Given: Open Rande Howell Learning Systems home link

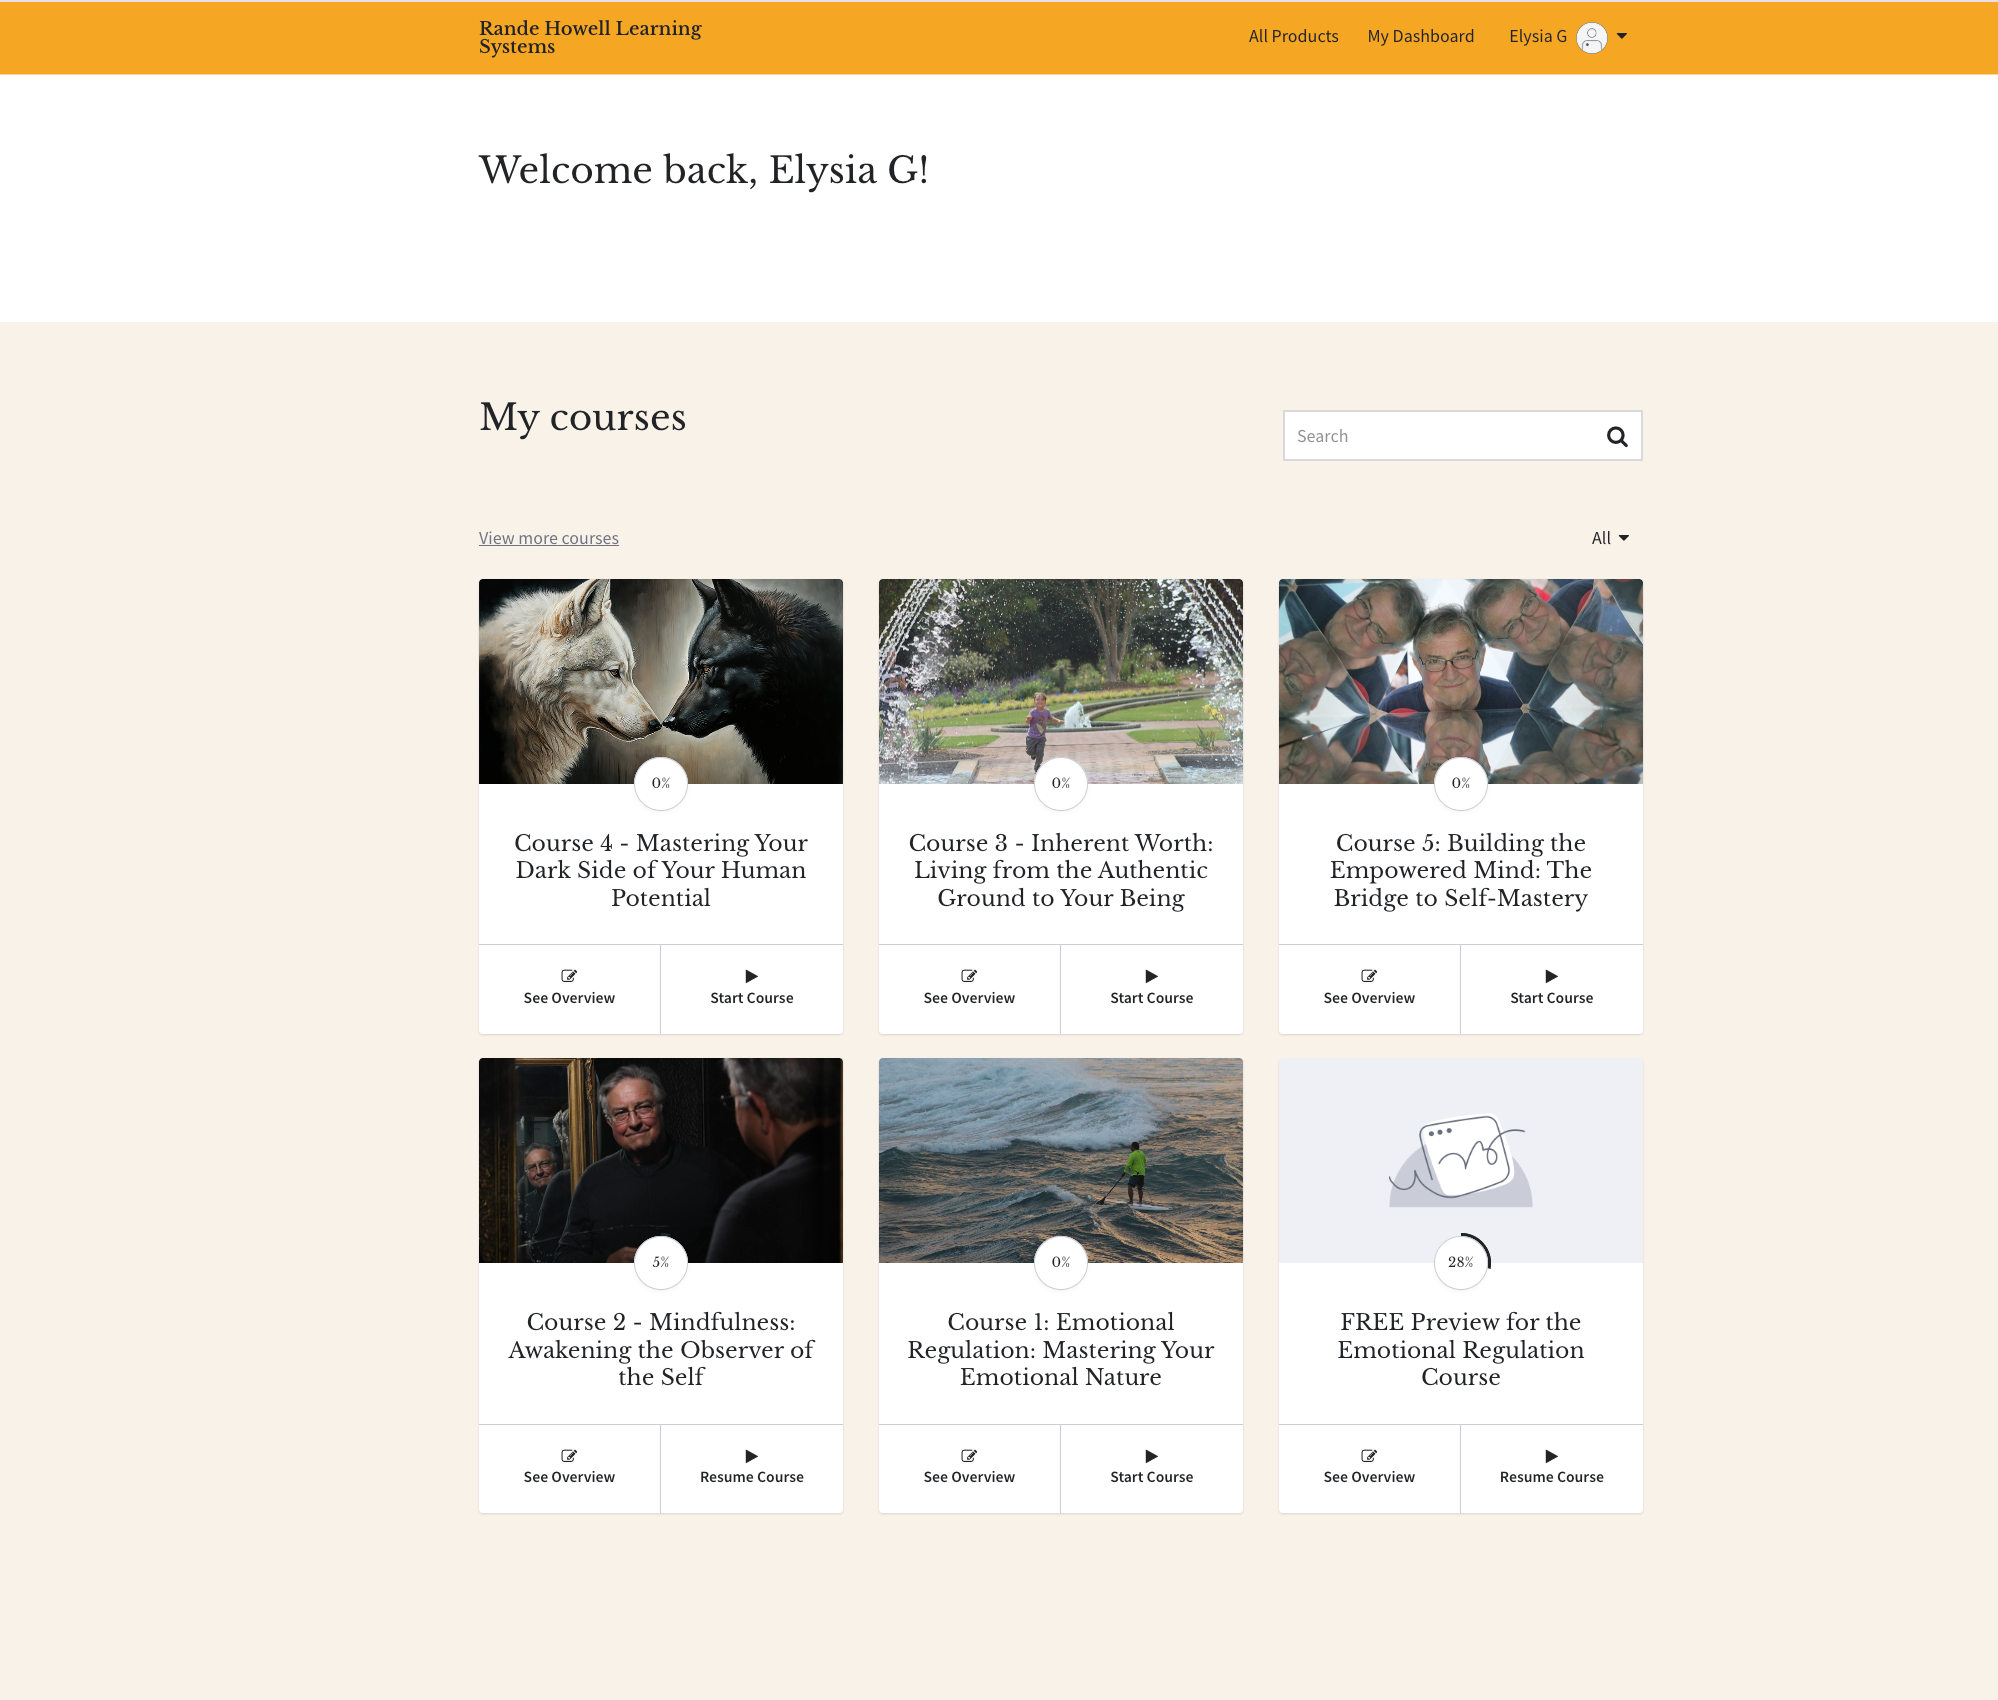Looking at the screenshot, I should [590, 37].
